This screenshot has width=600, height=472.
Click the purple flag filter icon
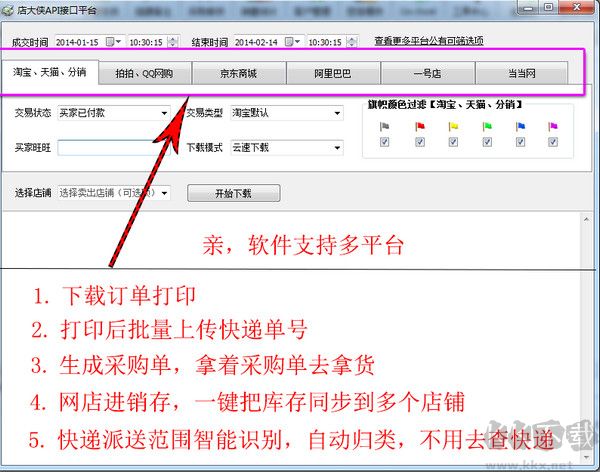coord(553,126)
